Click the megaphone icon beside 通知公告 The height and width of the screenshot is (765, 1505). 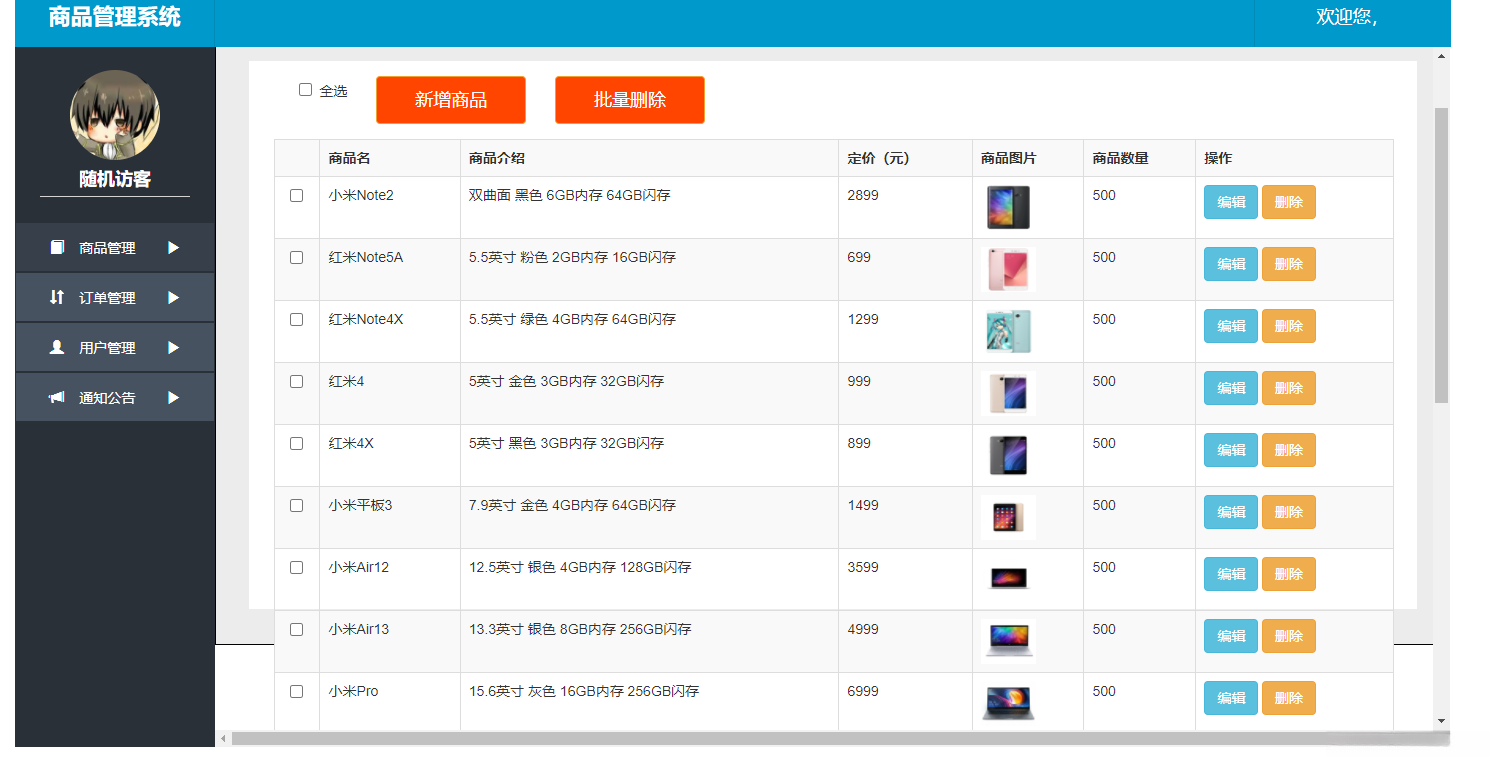click(x=57, y=397)
